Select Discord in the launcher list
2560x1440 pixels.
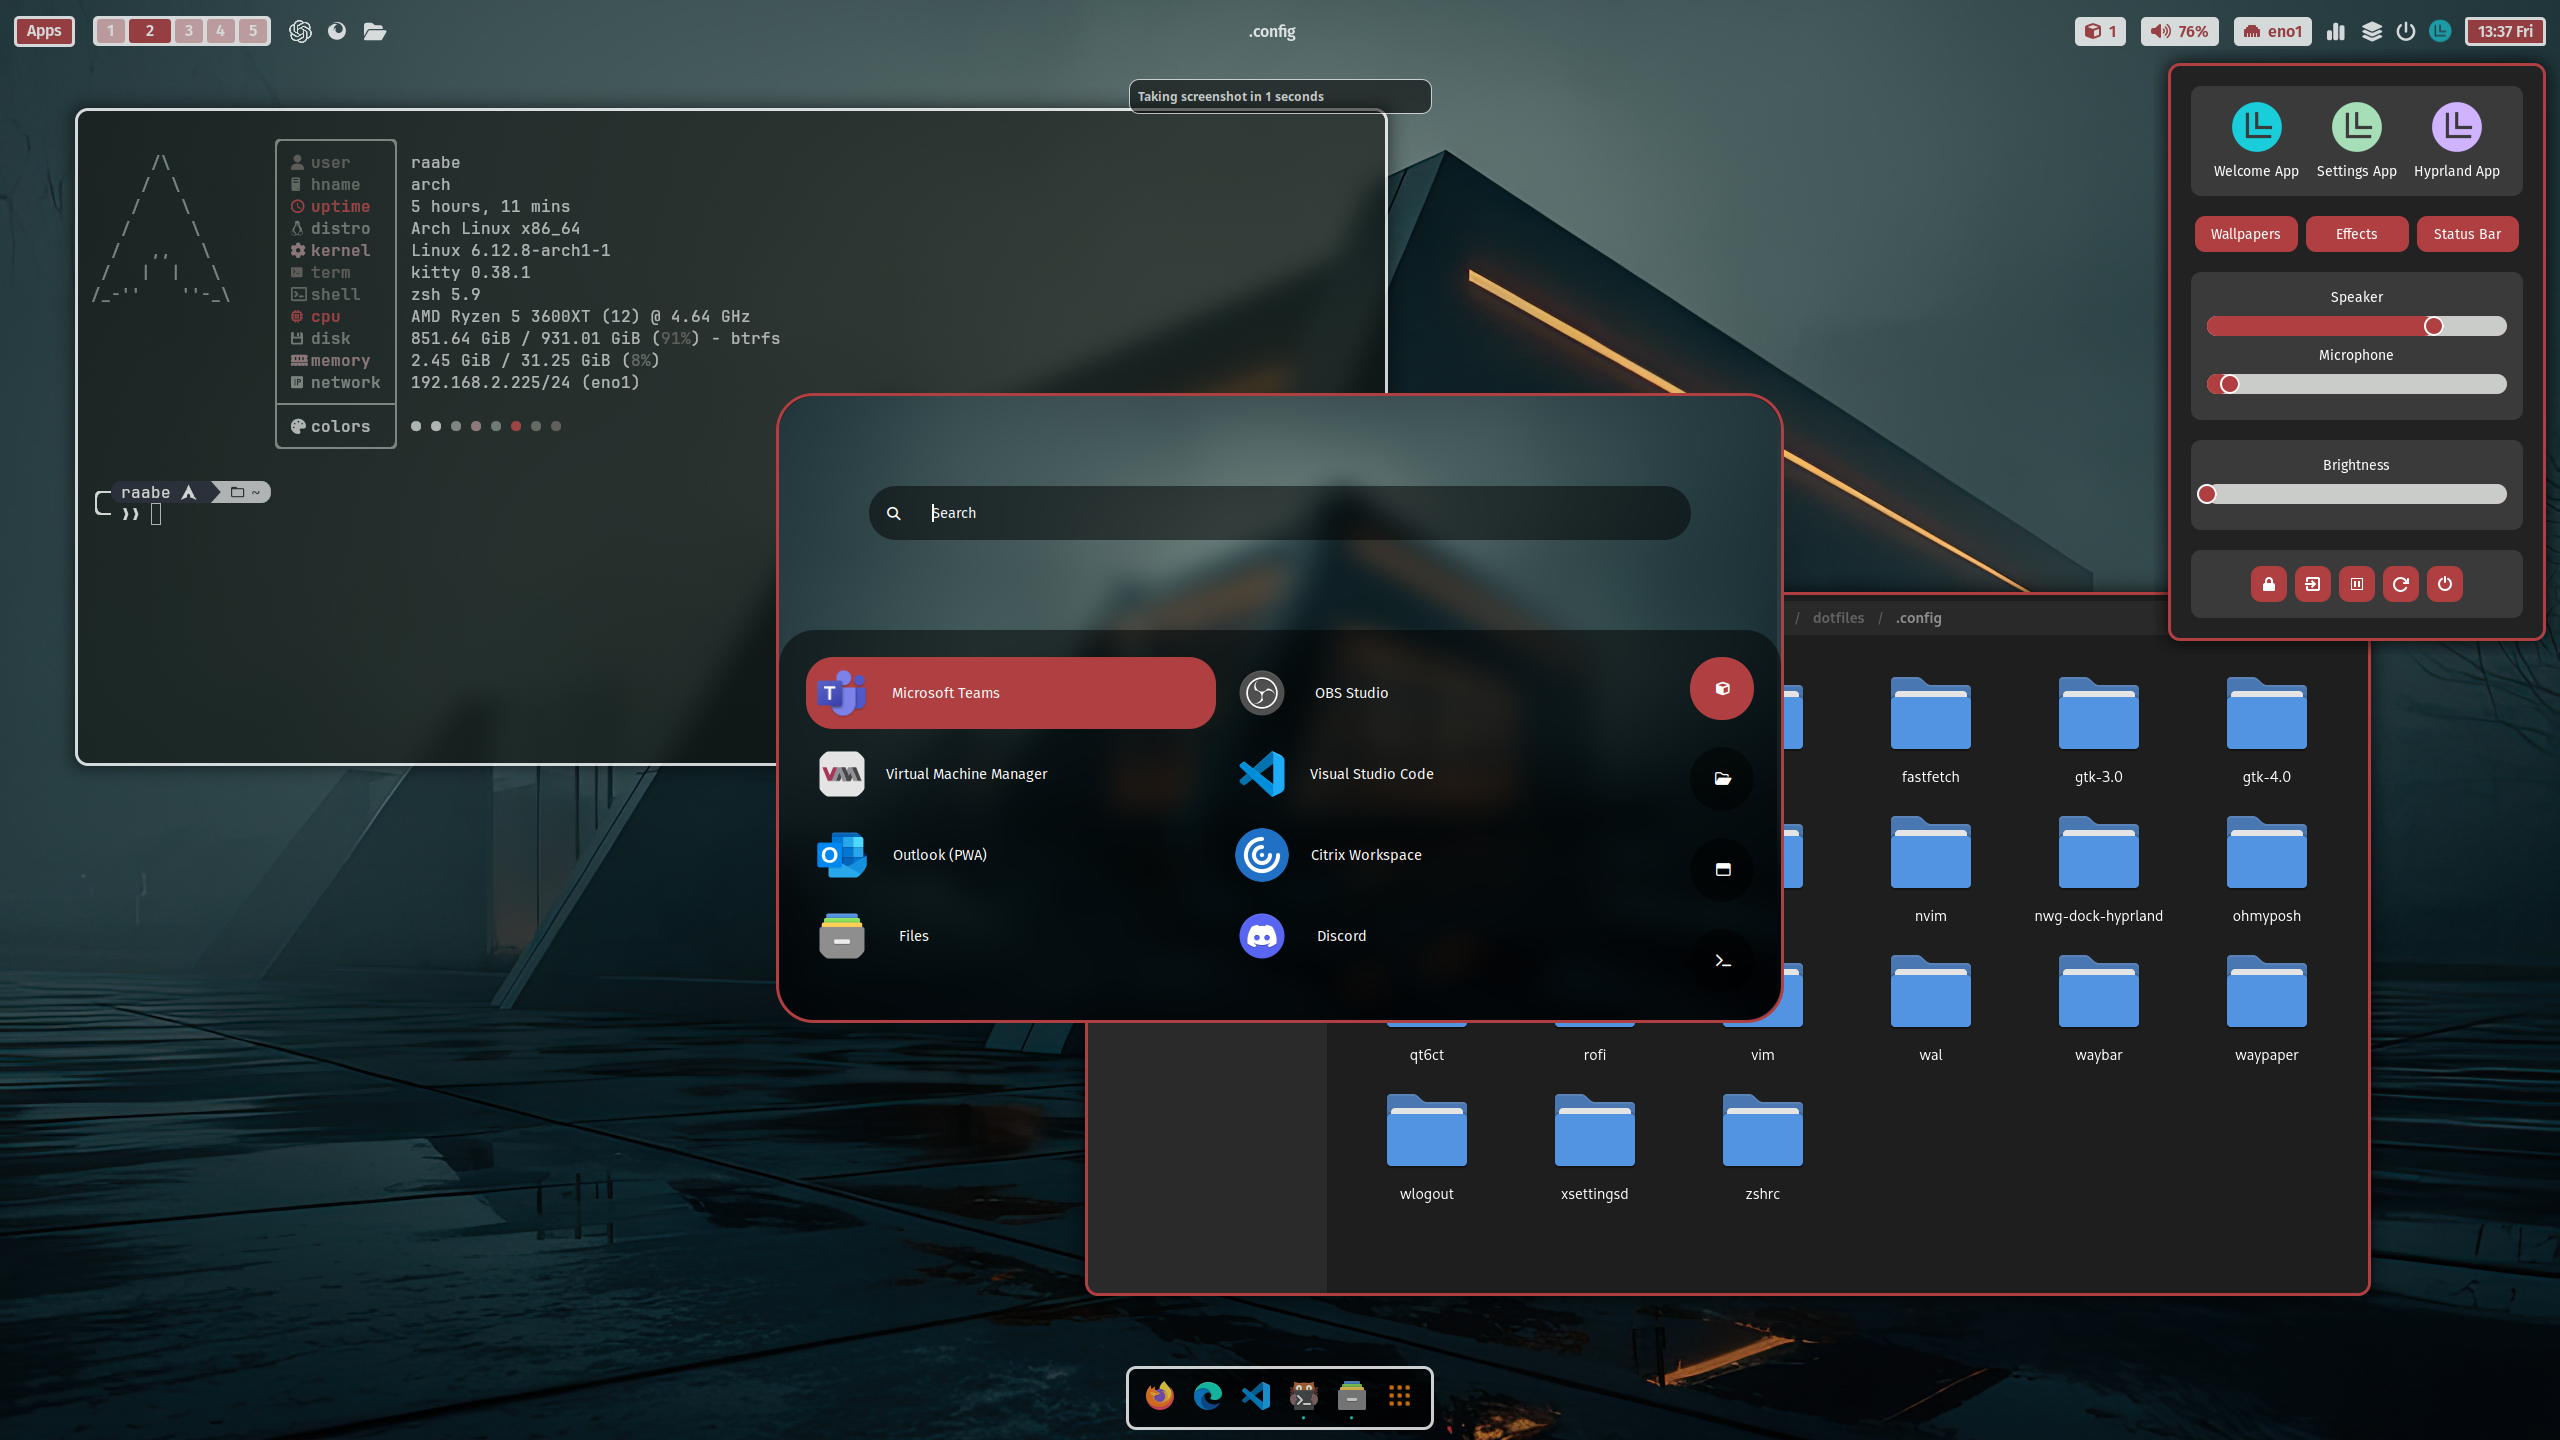pyautogui.click(x=1340, y=936)
